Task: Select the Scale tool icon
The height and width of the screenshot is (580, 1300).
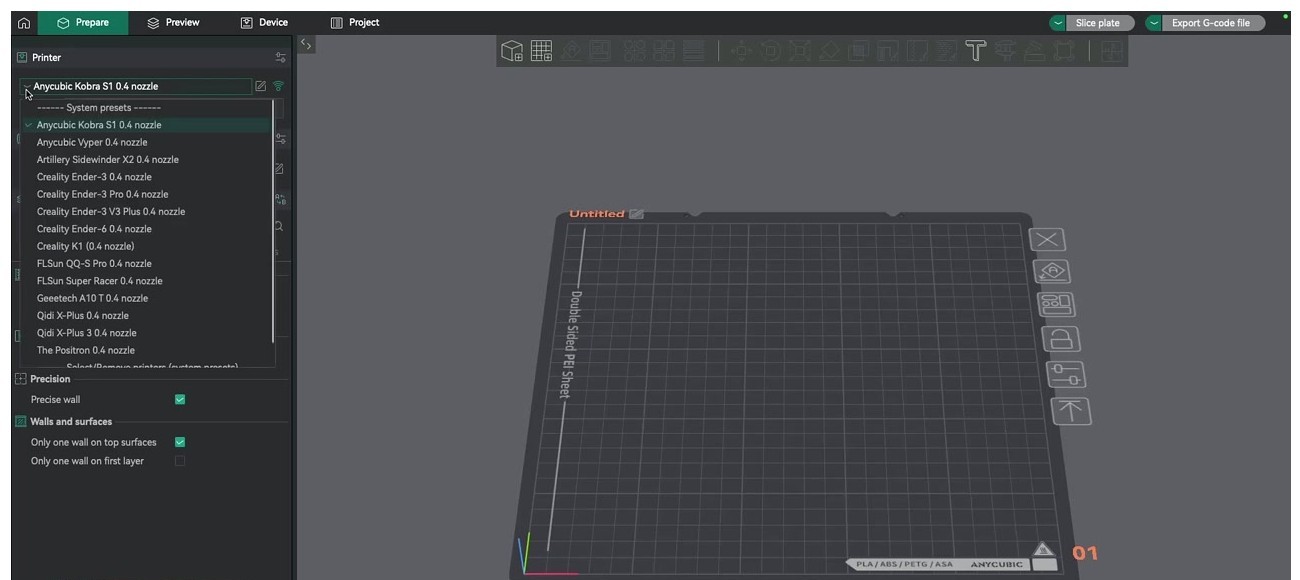Action: point(799,51)
